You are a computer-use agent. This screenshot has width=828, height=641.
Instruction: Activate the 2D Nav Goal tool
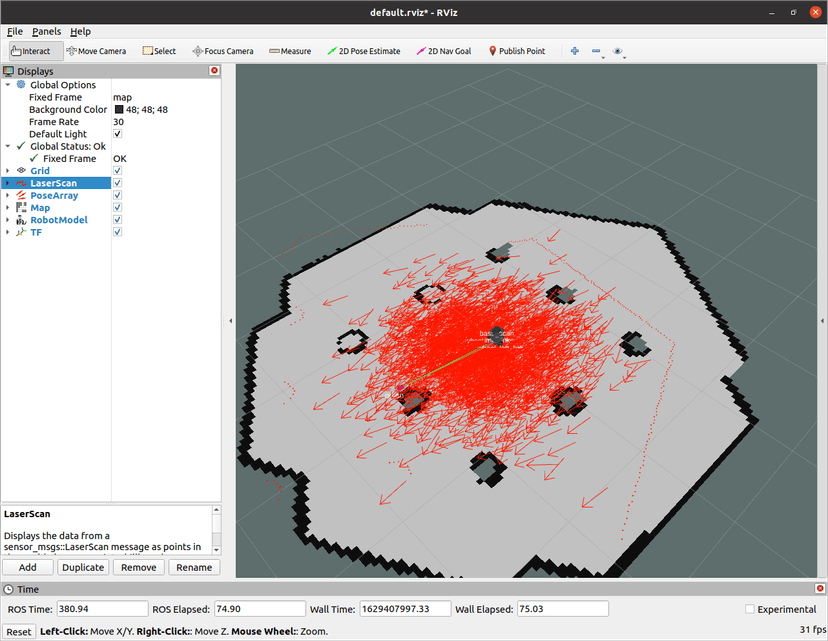click(x=443, y=51)
